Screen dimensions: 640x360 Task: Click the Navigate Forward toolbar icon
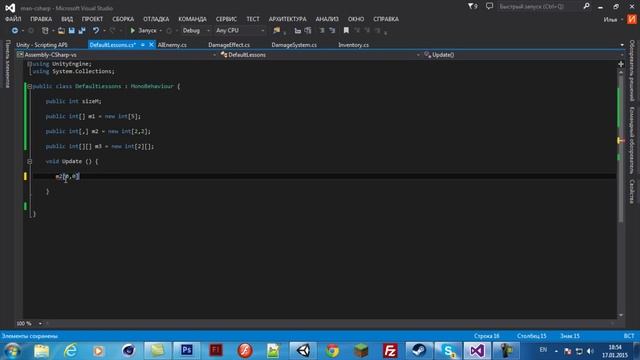point(31,31)
